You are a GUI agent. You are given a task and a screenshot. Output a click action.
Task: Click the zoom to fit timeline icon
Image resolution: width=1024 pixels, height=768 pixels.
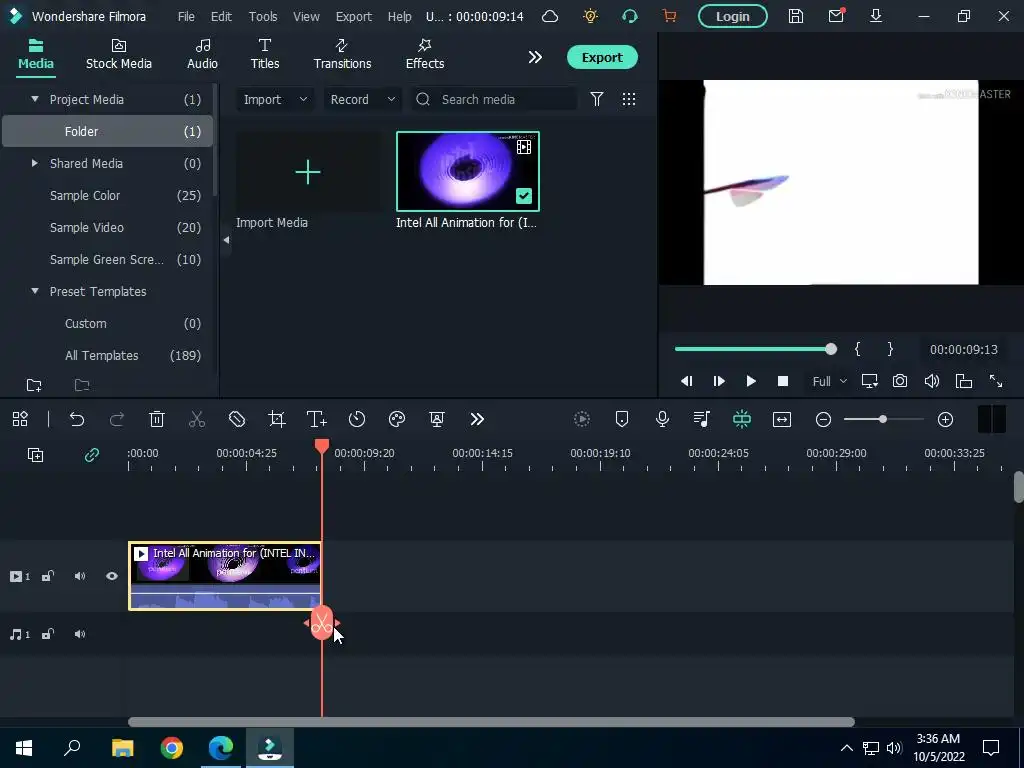tap(782, 419)
